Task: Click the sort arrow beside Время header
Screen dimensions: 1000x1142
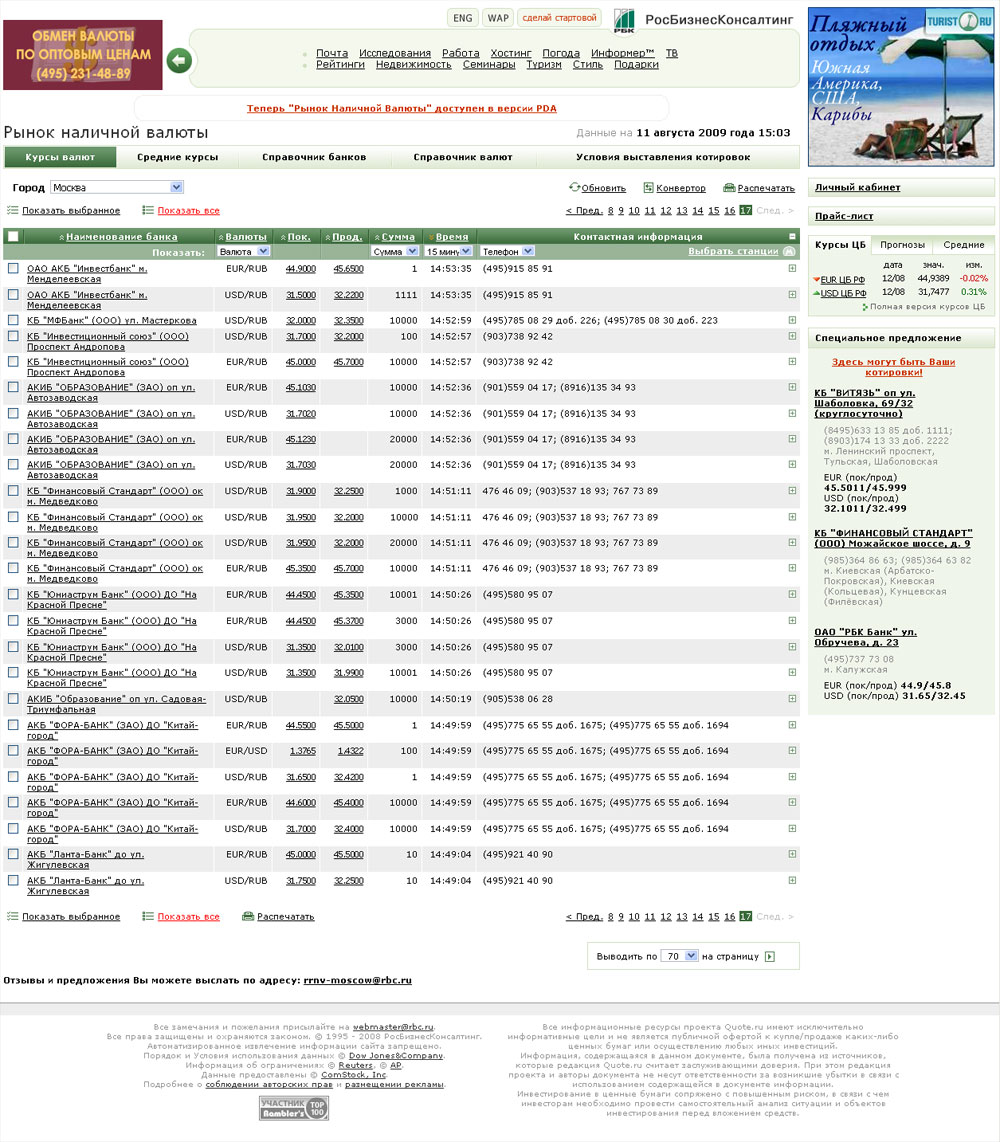Action: (x=431, y=237)
